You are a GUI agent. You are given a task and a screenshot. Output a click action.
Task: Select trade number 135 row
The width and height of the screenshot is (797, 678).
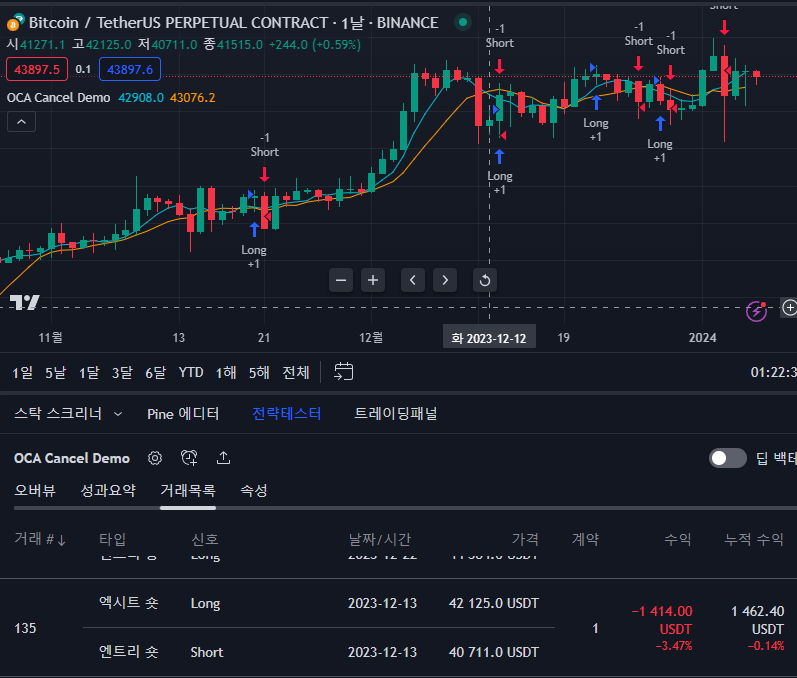398,628
